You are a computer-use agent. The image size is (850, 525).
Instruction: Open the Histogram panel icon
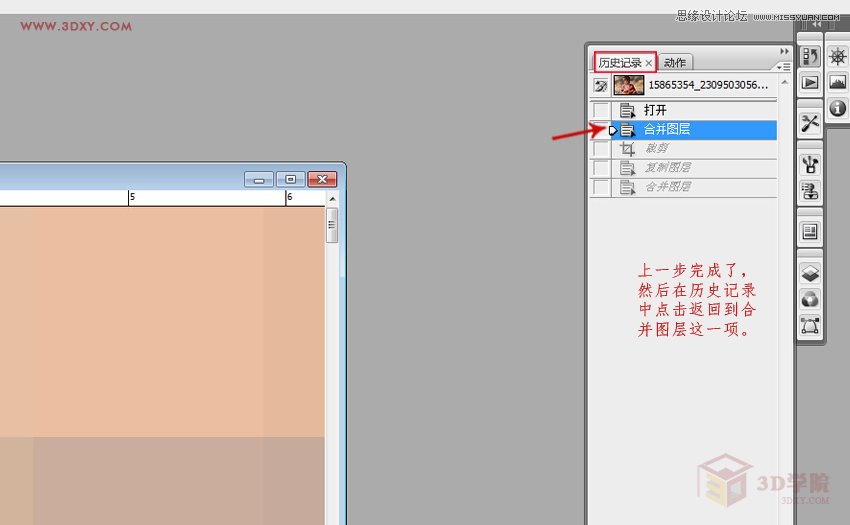[838, 82]
